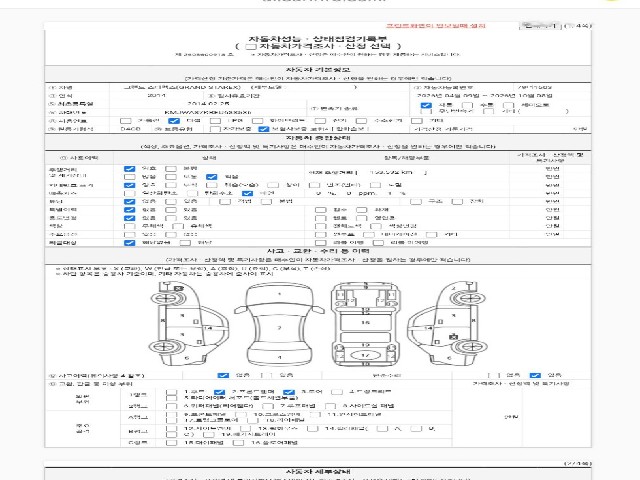Click the blurred button beside the page counter
Image resolution: width=640 pixels, height=480 pixels.
tap(540, 26)
